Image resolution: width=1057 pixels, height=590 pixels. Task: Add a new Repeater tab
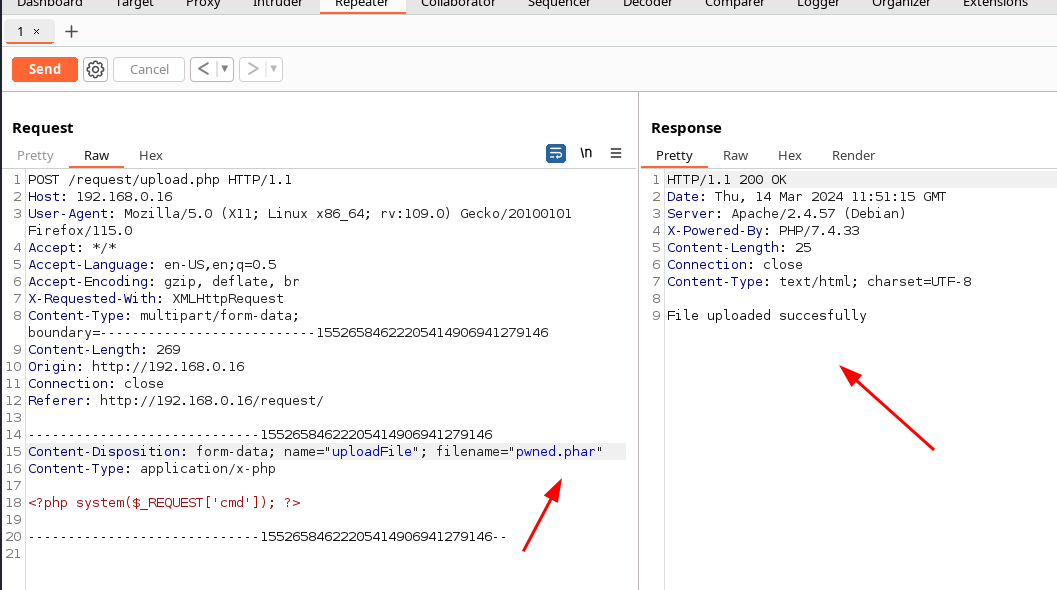point(71,32)
